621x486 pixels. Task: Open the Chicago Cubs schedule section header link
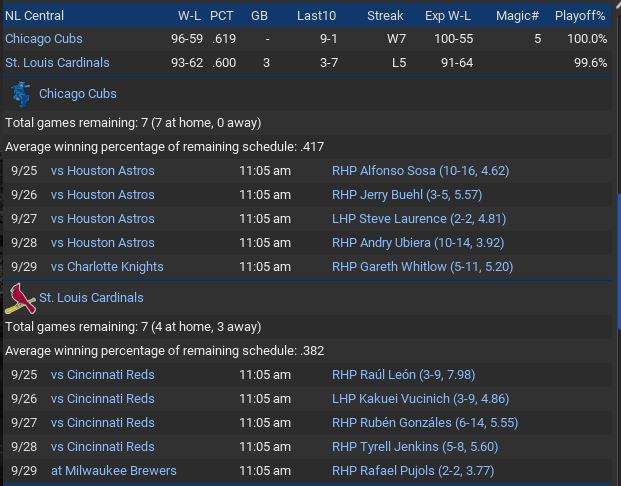click(78, 94)
